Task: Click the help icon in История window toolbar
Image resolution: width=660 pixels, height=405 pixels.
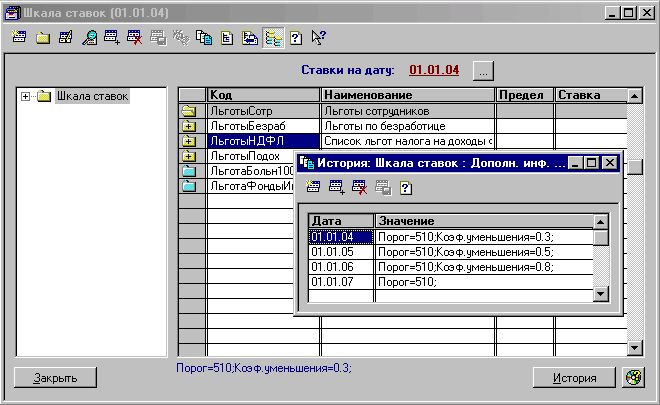Action: point(406,187)
